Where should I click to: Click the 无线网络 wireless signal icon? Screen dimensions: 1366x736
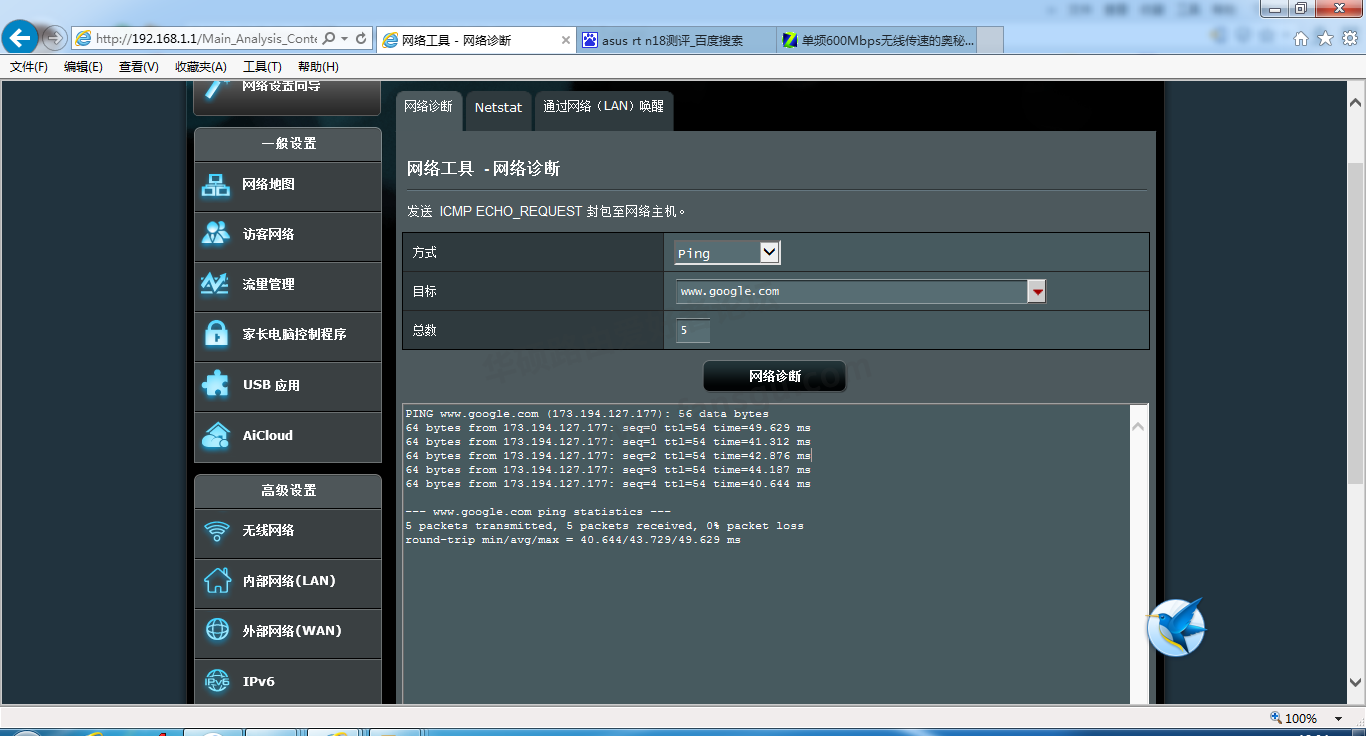point(216,531)
